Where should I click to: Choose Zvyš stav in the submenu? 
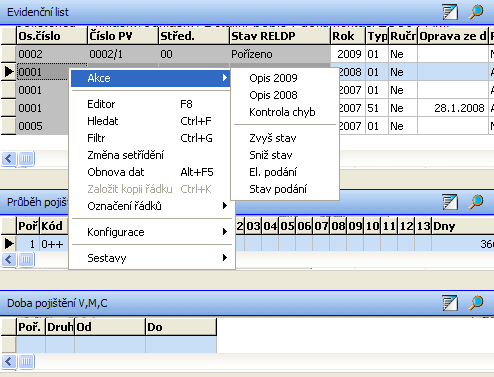point(285,138)
